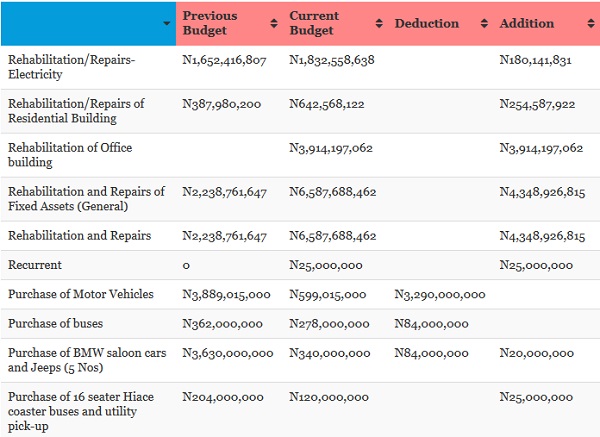This screenshot has width=600, height=437.
Task: Open the dropdown arrow in the blue header cell
Action: tap(166, 23)
